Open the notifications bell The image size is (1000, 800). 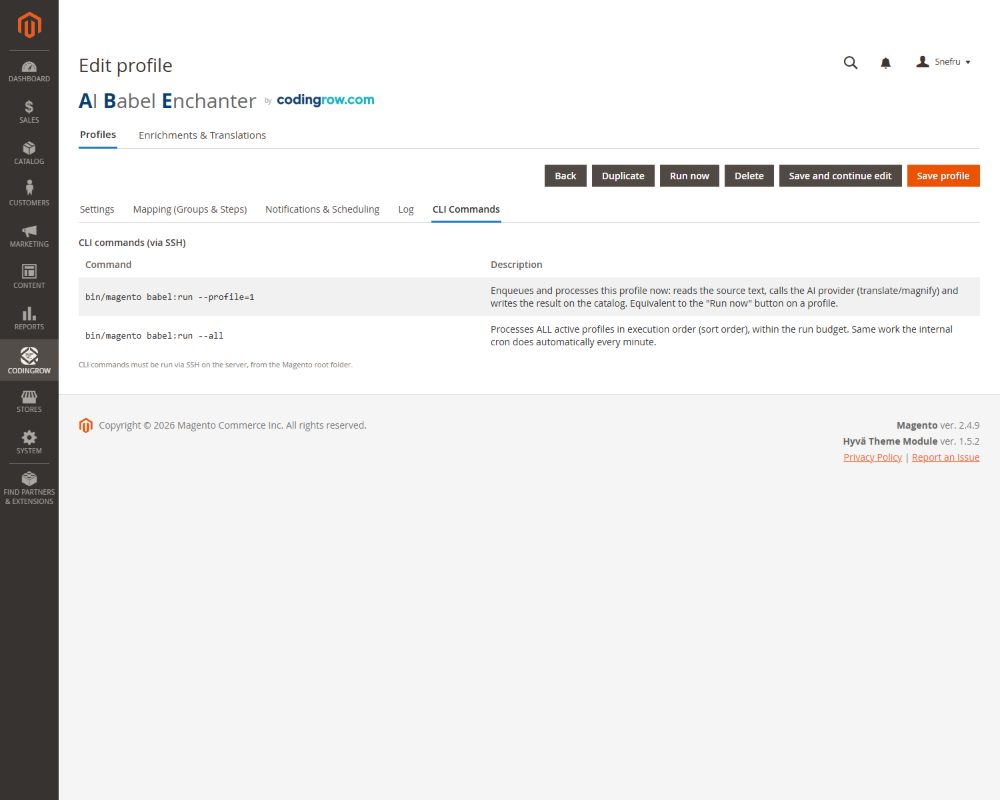[x=885, y=63]
